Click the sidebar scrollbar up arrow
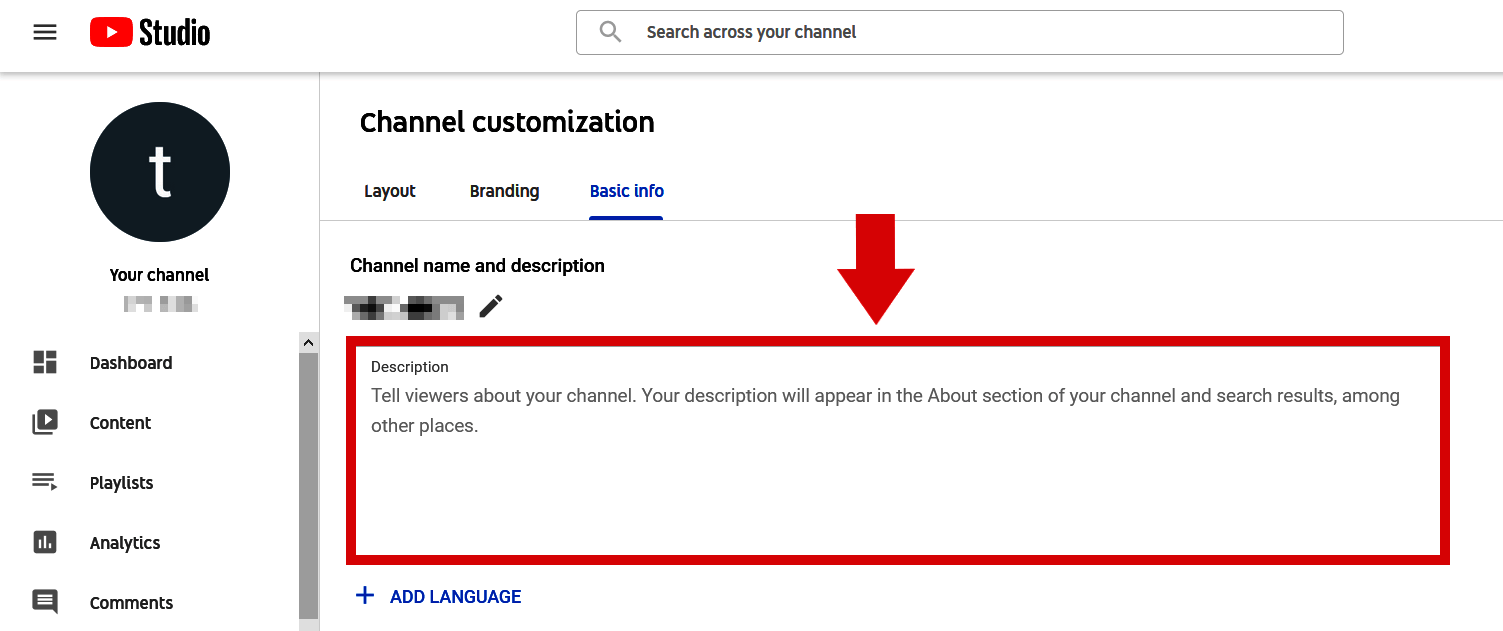The width and height of the screenshot is (1503, 631). point(308,341)
